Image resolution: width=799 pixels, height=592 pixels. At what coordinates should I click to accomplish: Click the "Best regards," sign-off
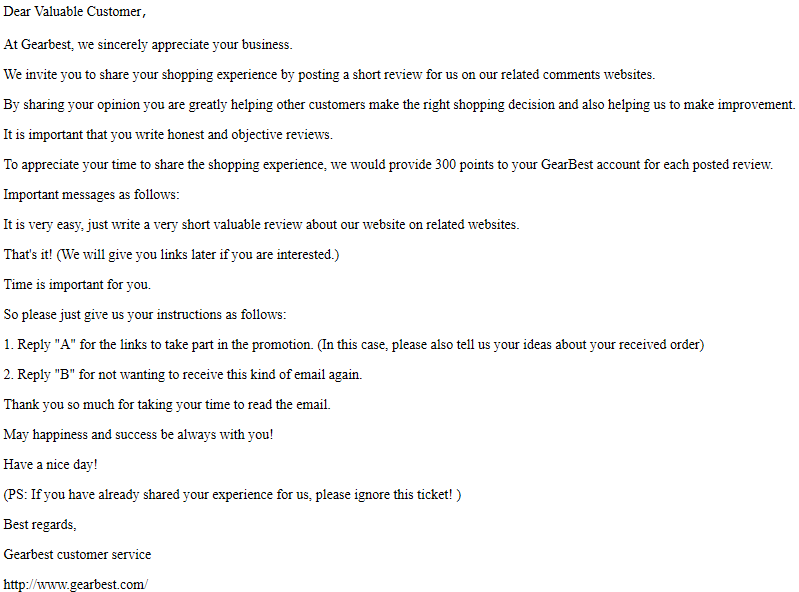click(x=40, y=524)
